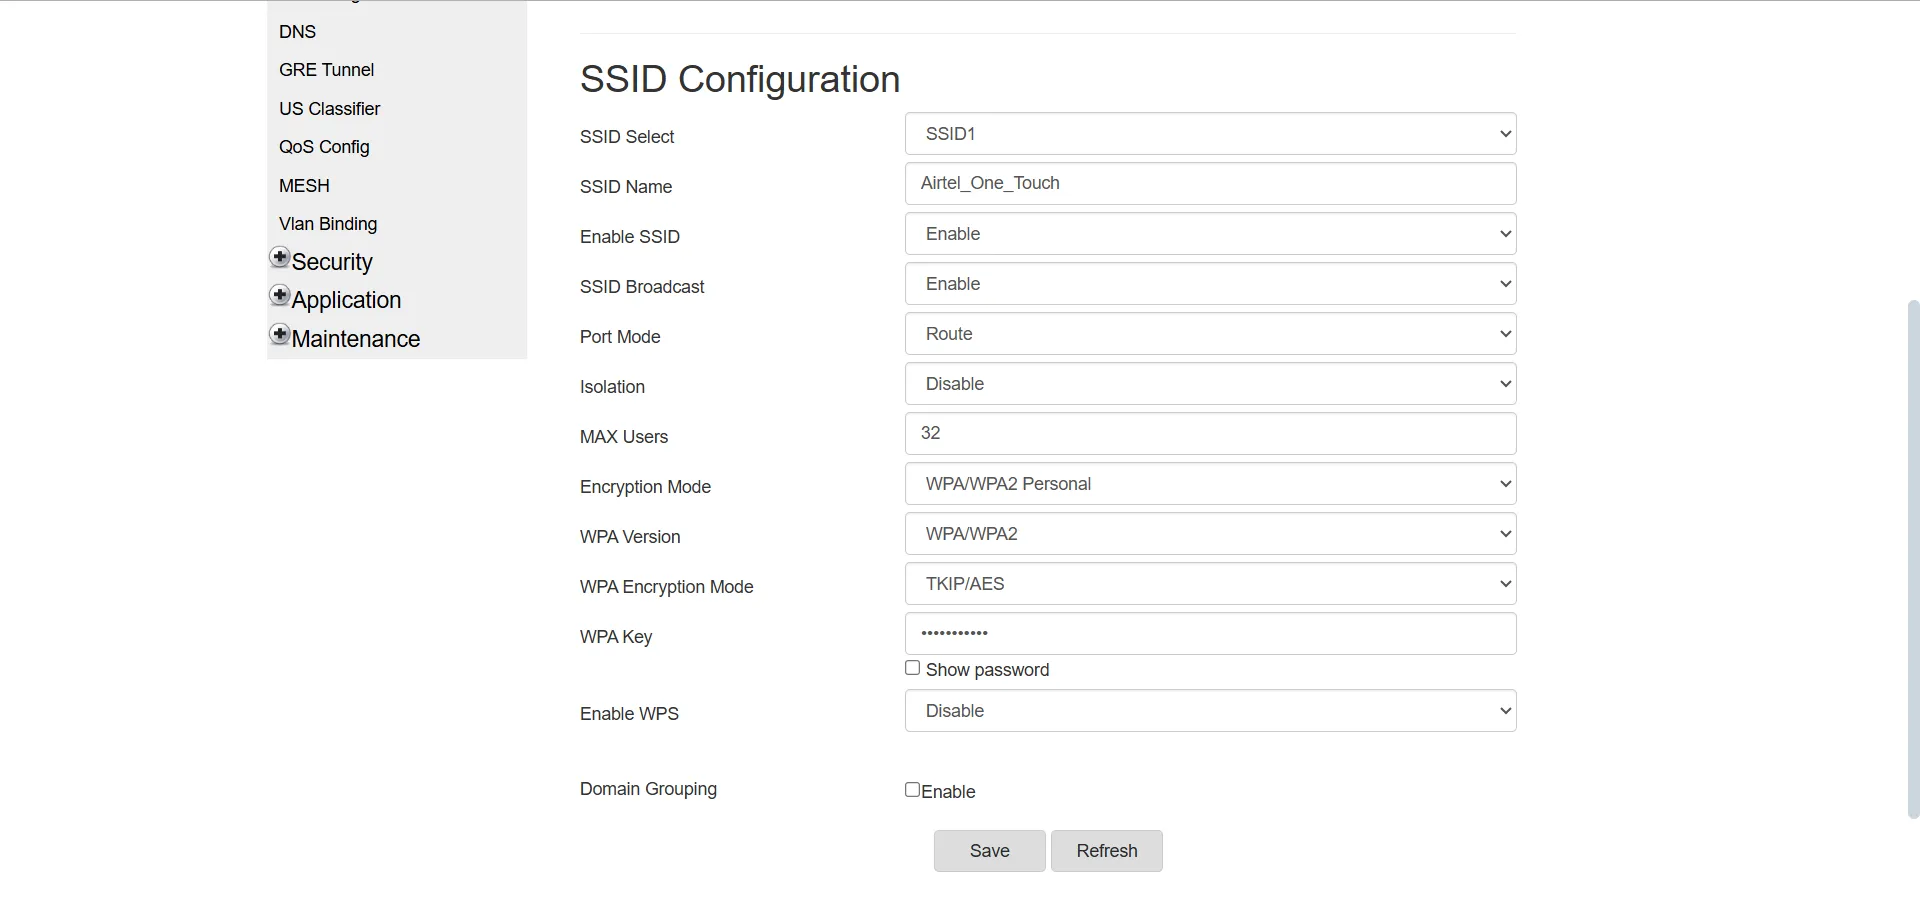
Task: Edit the SSID Name field
Action: pos(1209,183)
